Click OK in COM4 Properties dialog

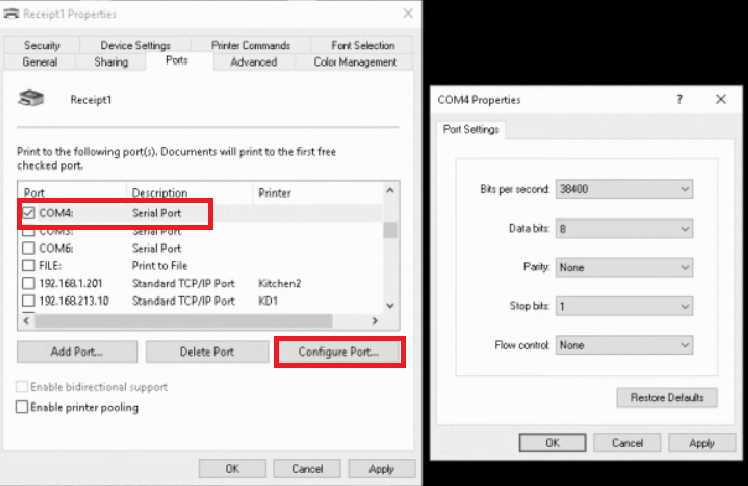pyautogui.click(x=552, y=443)
